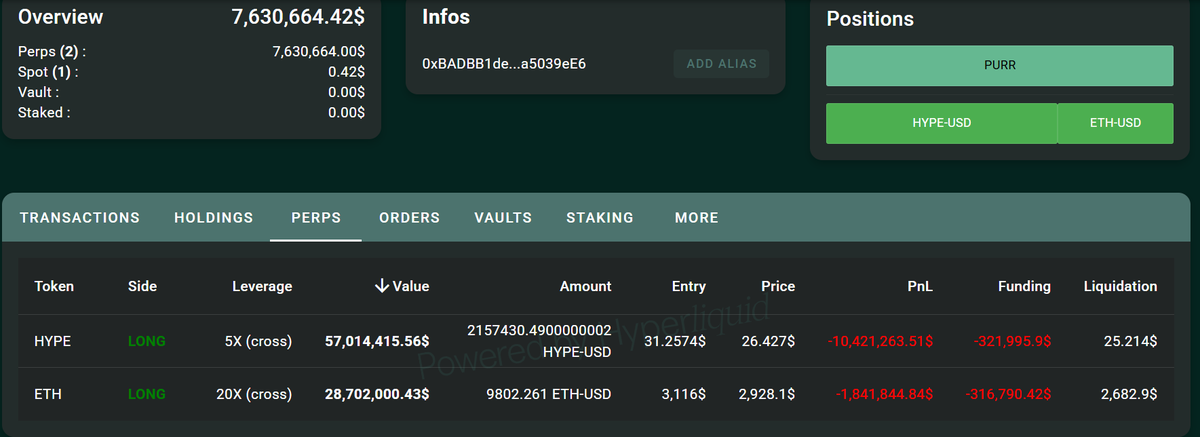Click the sort arrow on Value column
The width and height of the screenshot is (1200, 437).
point(381,286)
